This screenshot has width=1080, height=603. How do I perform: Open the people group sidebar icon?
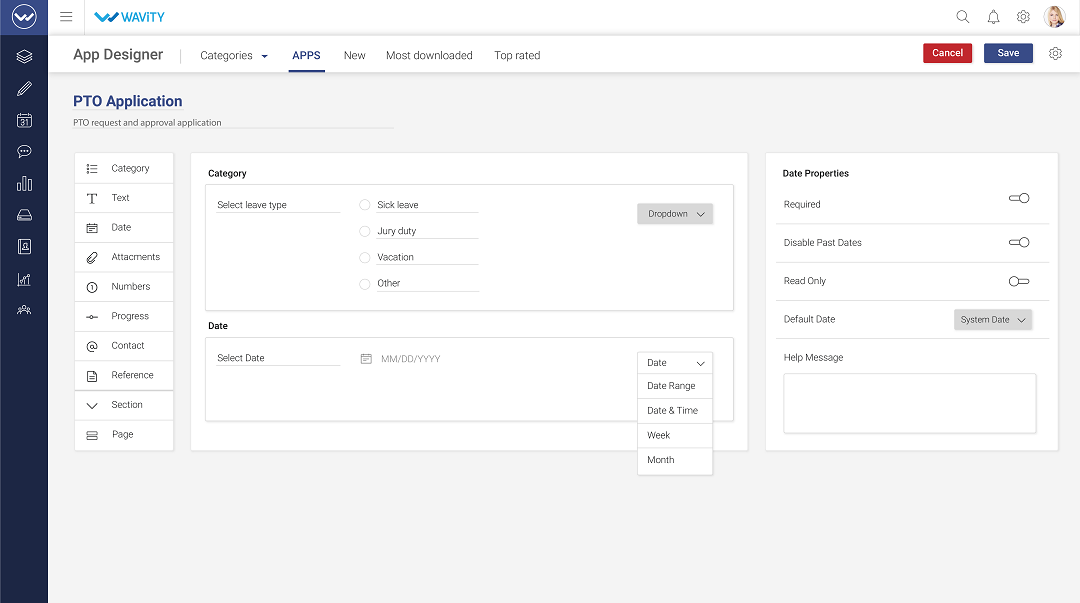tap(24, 310)
